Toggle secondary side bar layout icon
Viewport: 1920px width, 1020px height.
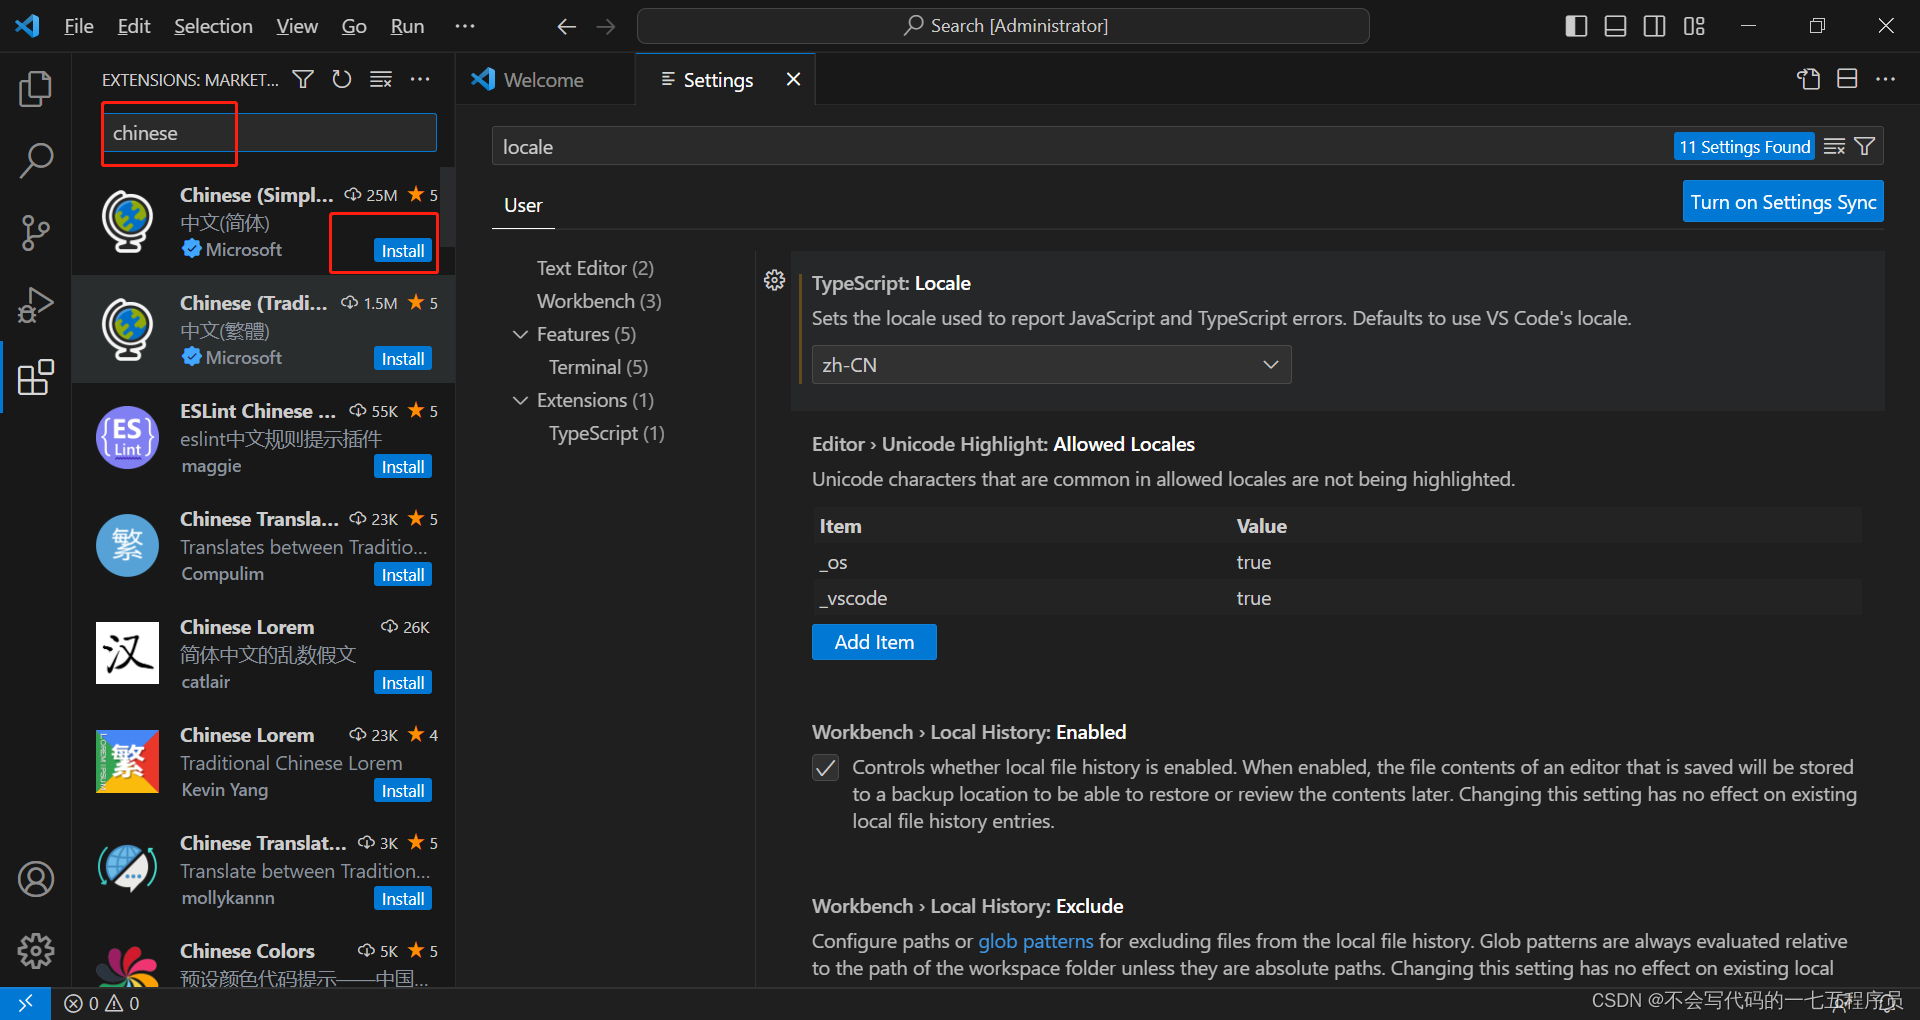[x=1655, y=26]
